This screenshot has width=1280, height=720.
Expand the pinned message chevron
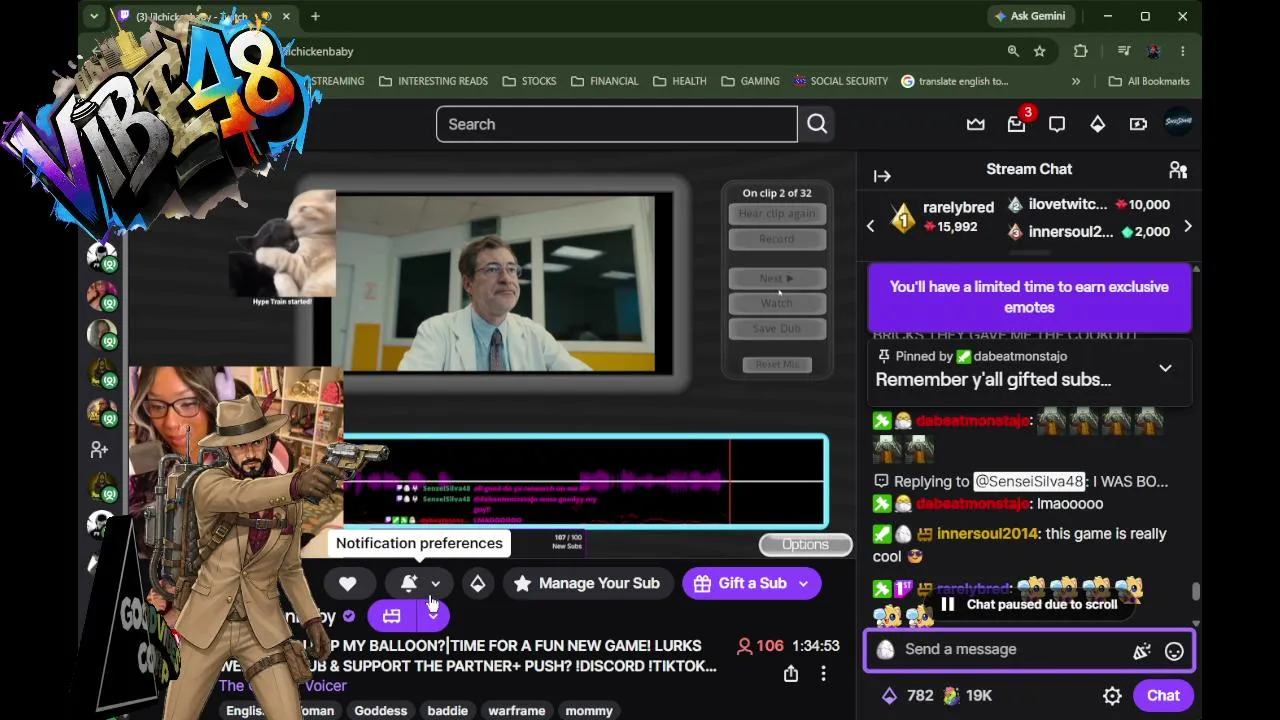click(1165, 368)
